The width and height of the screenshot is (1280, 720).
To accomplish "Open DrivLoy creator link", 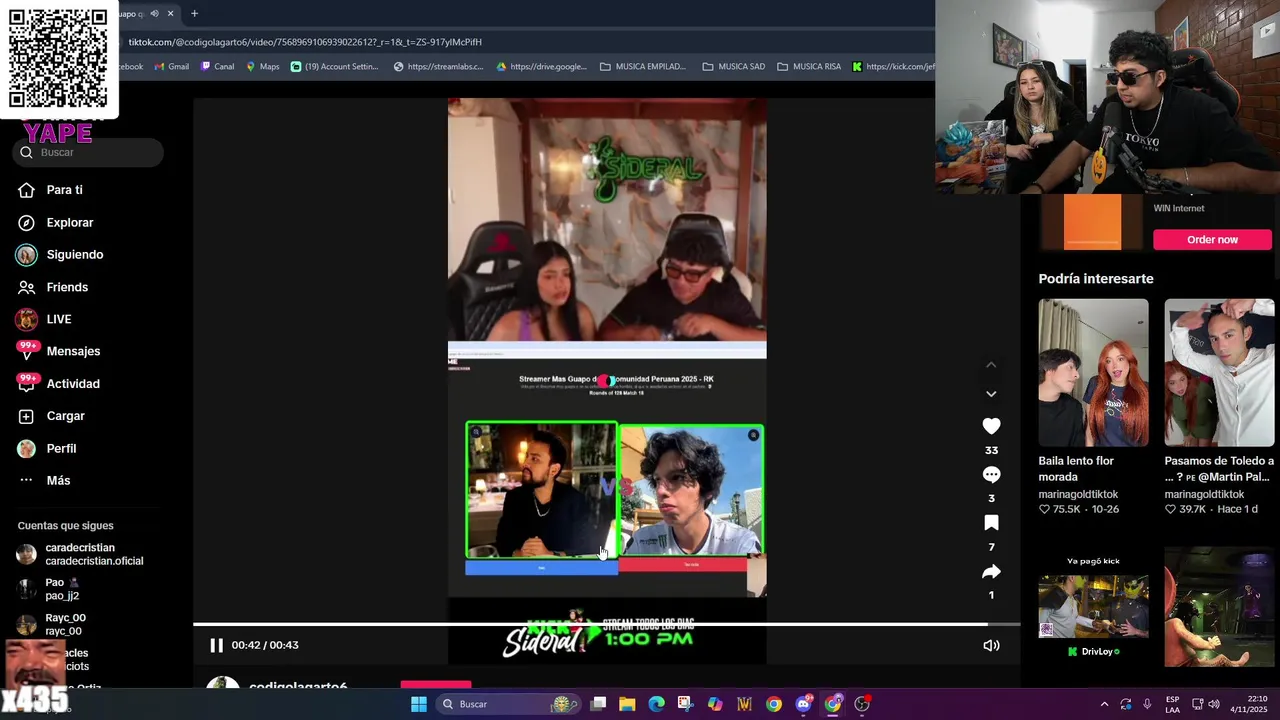I will click(1096, 651).
